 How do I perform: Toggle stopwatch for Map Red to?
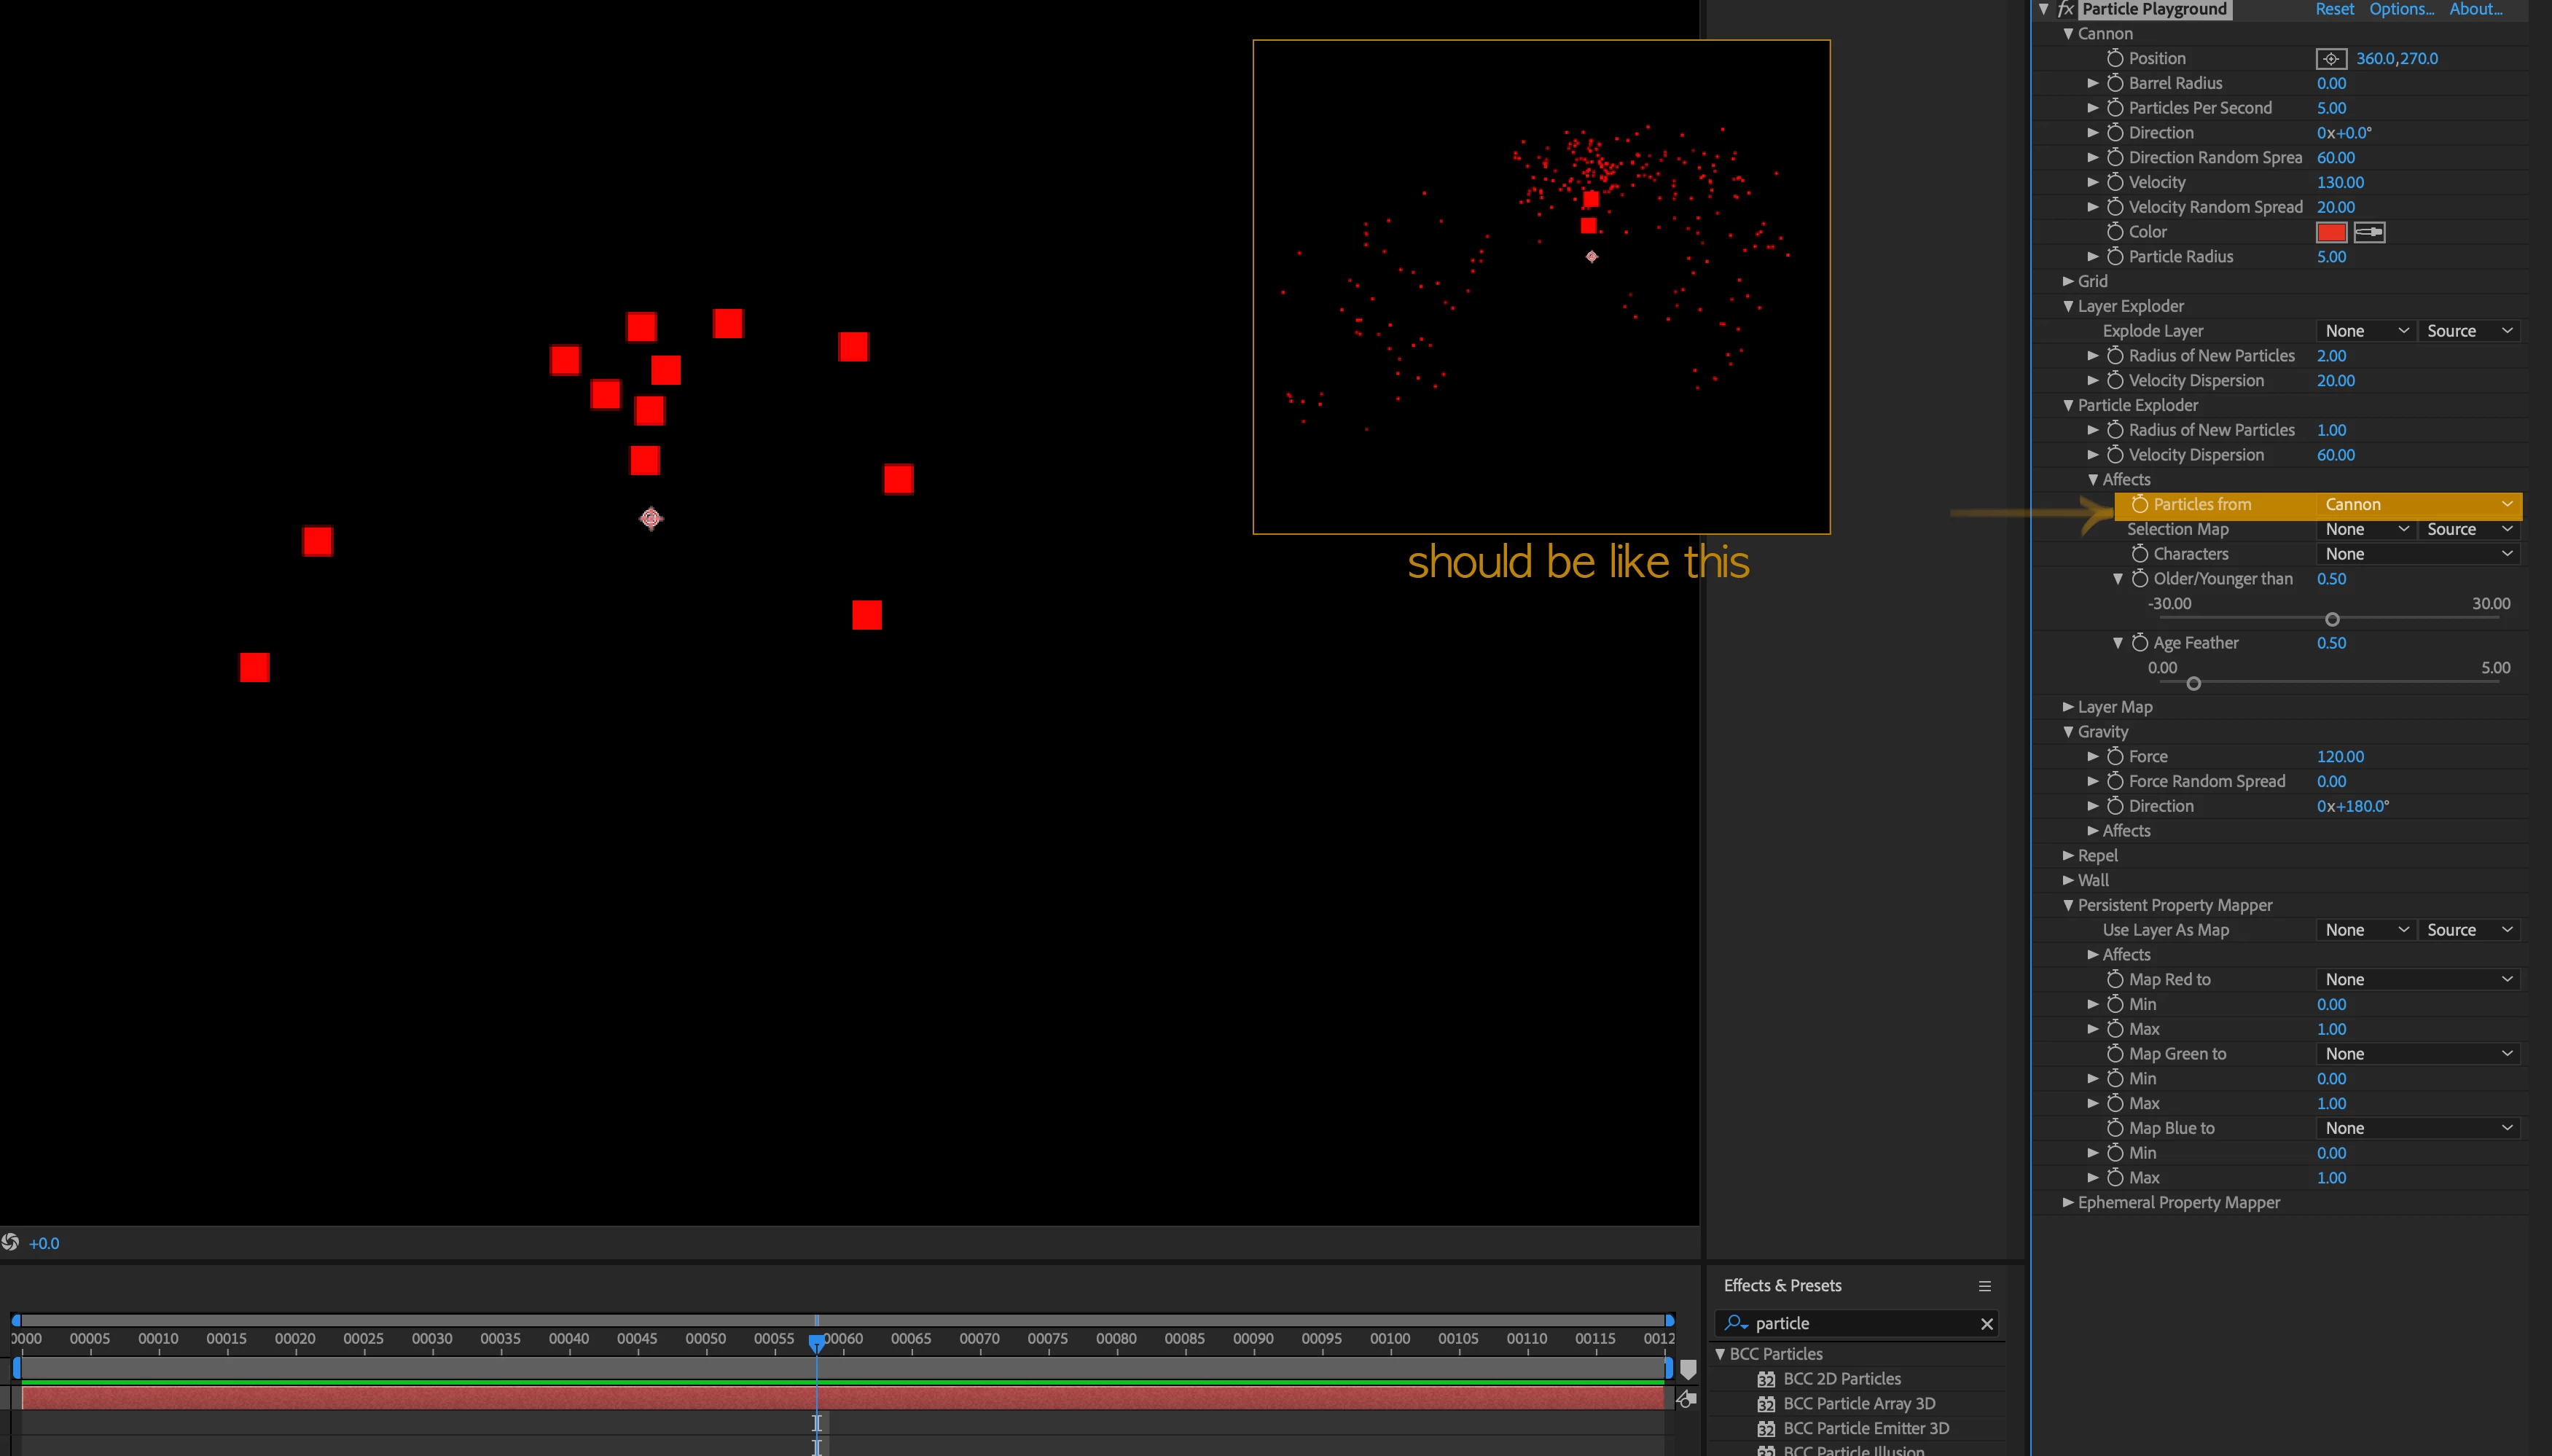[2115, 979]
